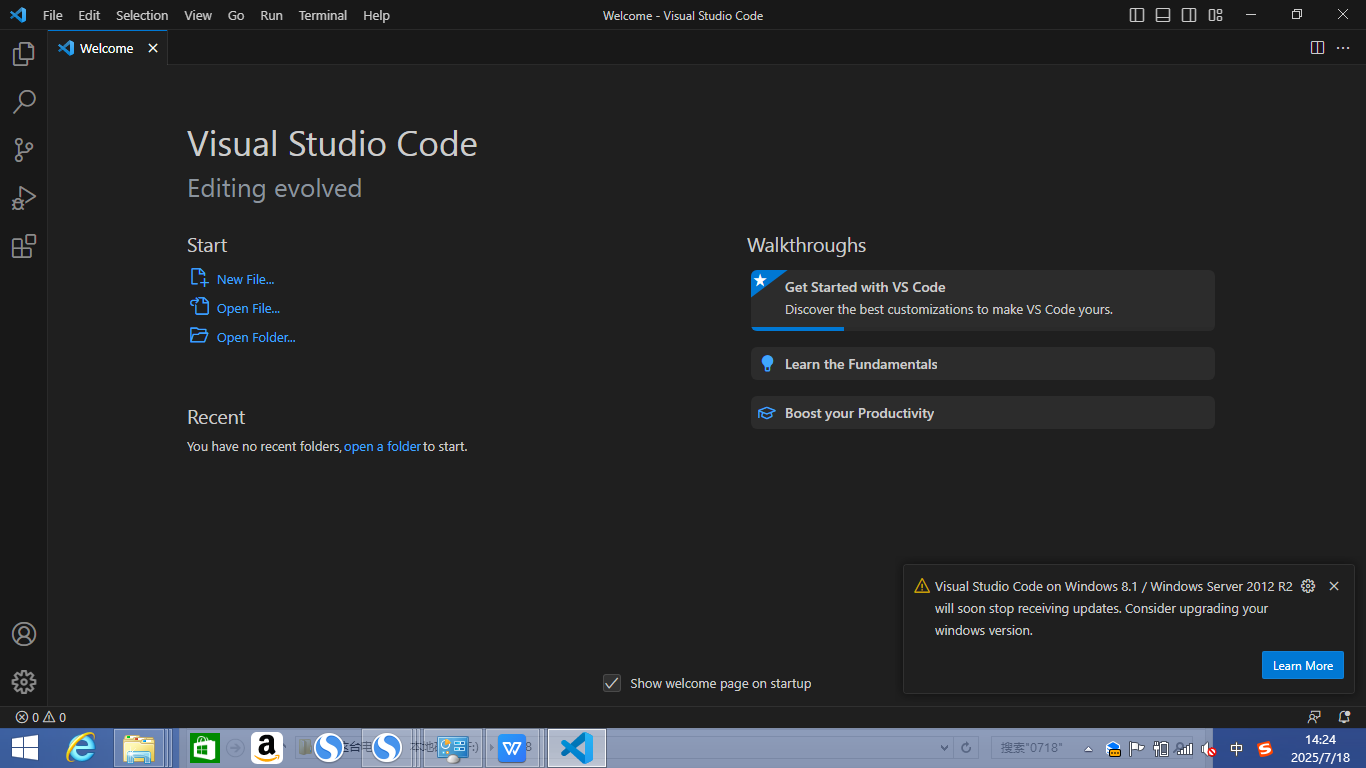Viewport: 1366px width, 768px height.
Task: Open the Terminal menu
Action: tap(323, 15)
